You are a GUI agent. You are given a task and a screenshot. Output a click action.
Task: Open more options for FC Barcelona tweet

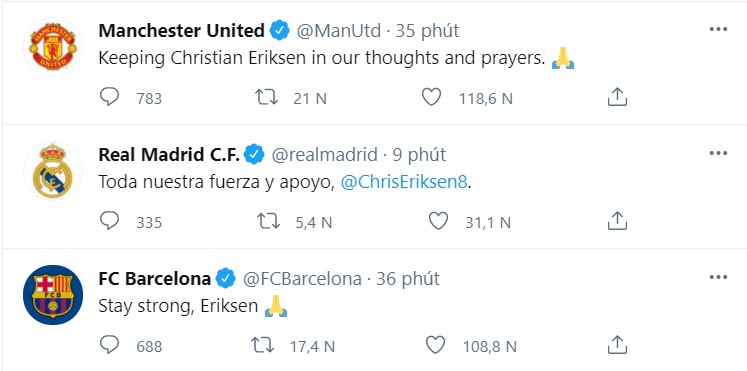pyautogui.click(x=718, y=277)
